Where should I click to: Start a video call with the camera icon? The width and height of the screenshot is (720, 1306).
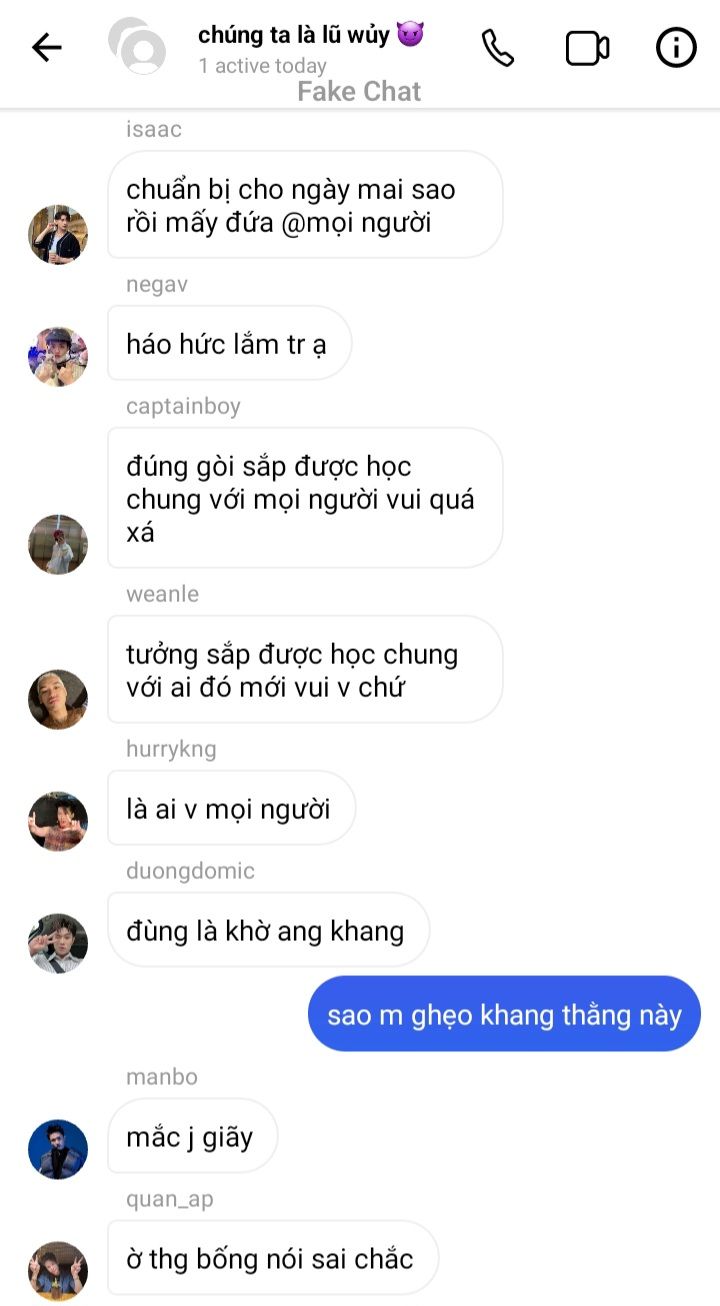587,48
